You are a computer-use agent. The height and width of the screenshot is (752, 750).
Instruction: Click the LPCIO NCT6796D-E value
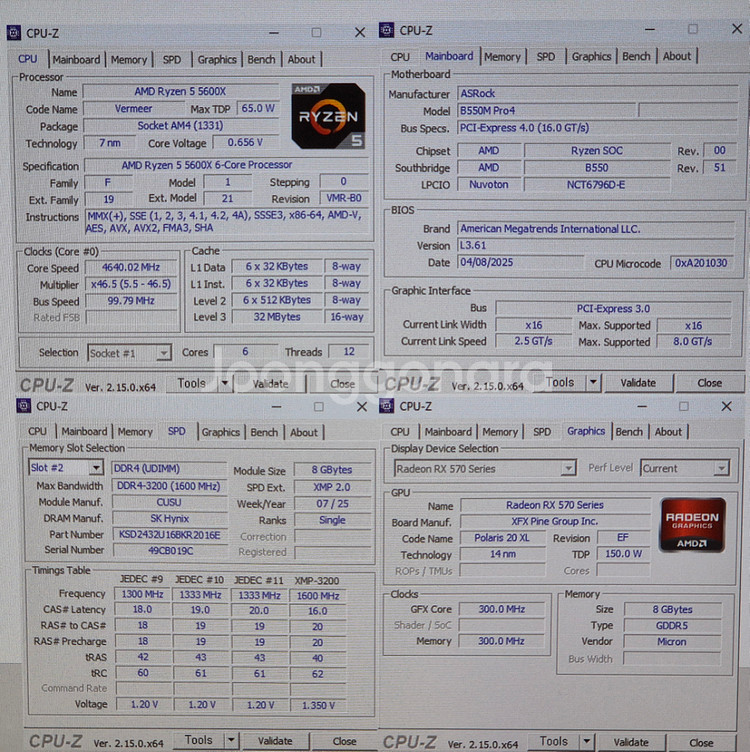tap(596, 185)
